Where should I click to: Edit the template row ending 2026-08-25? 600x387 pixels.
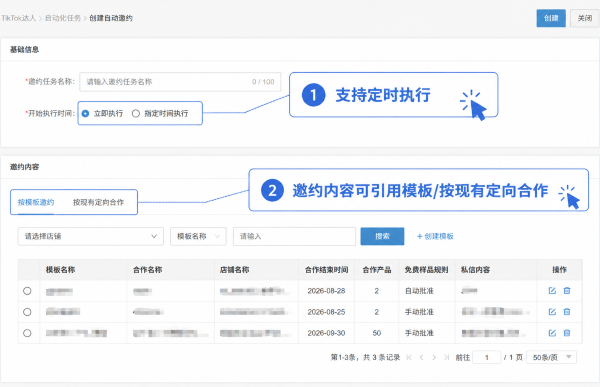(552, 312)
